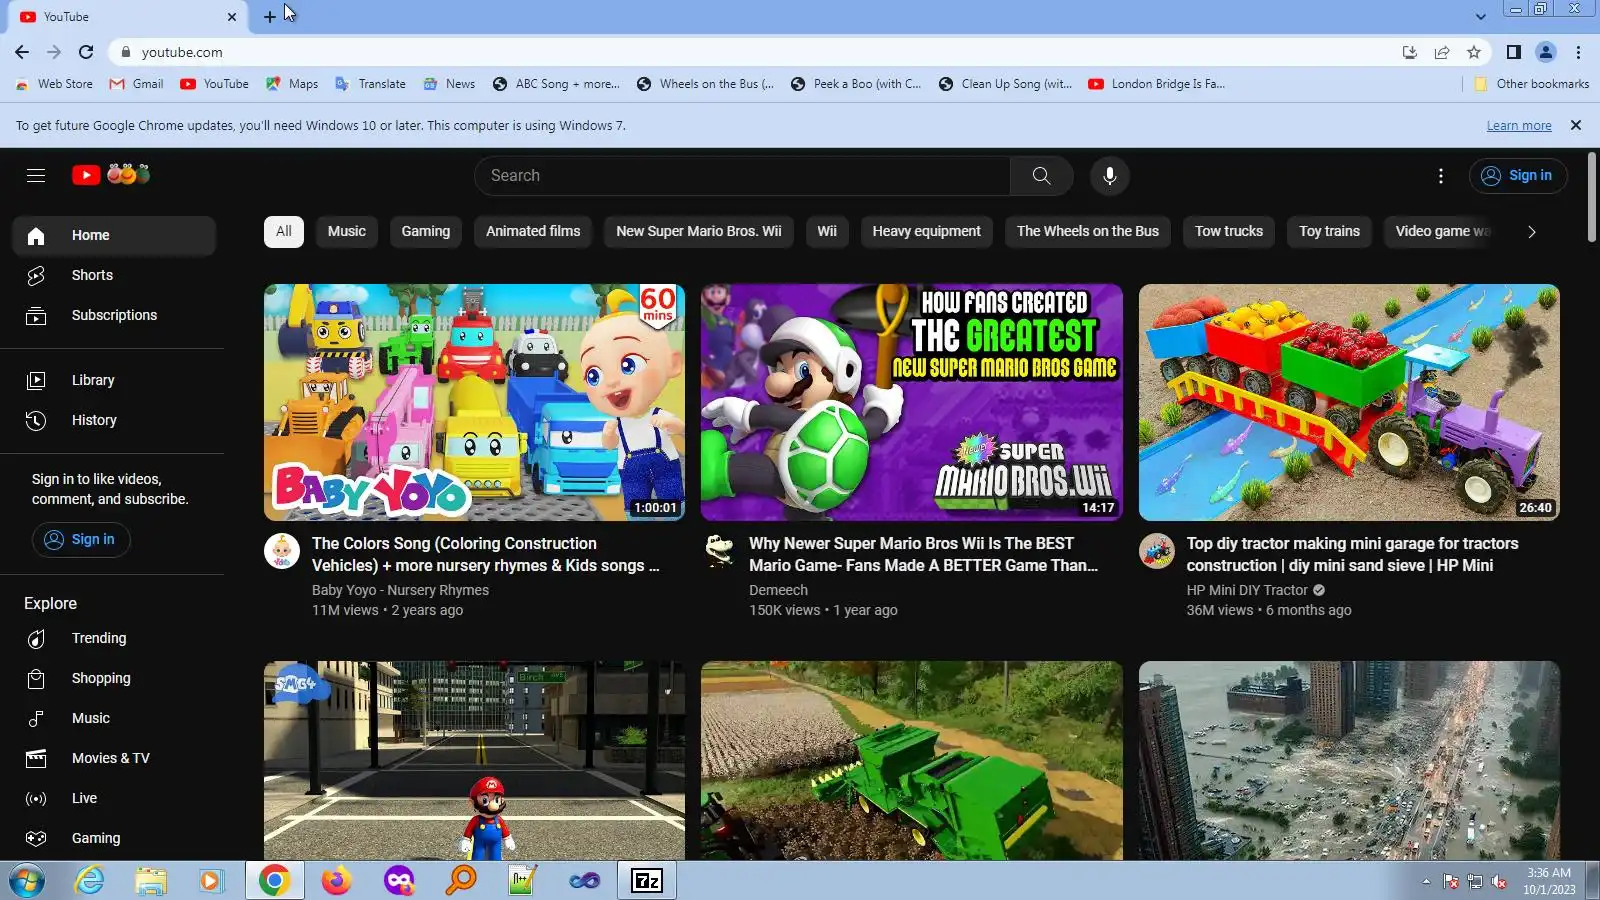Open the Chrome profile avatar icon
The width and height of the screenshot is (1600, 900).
pyautogui.click(x=1546, y=52)
